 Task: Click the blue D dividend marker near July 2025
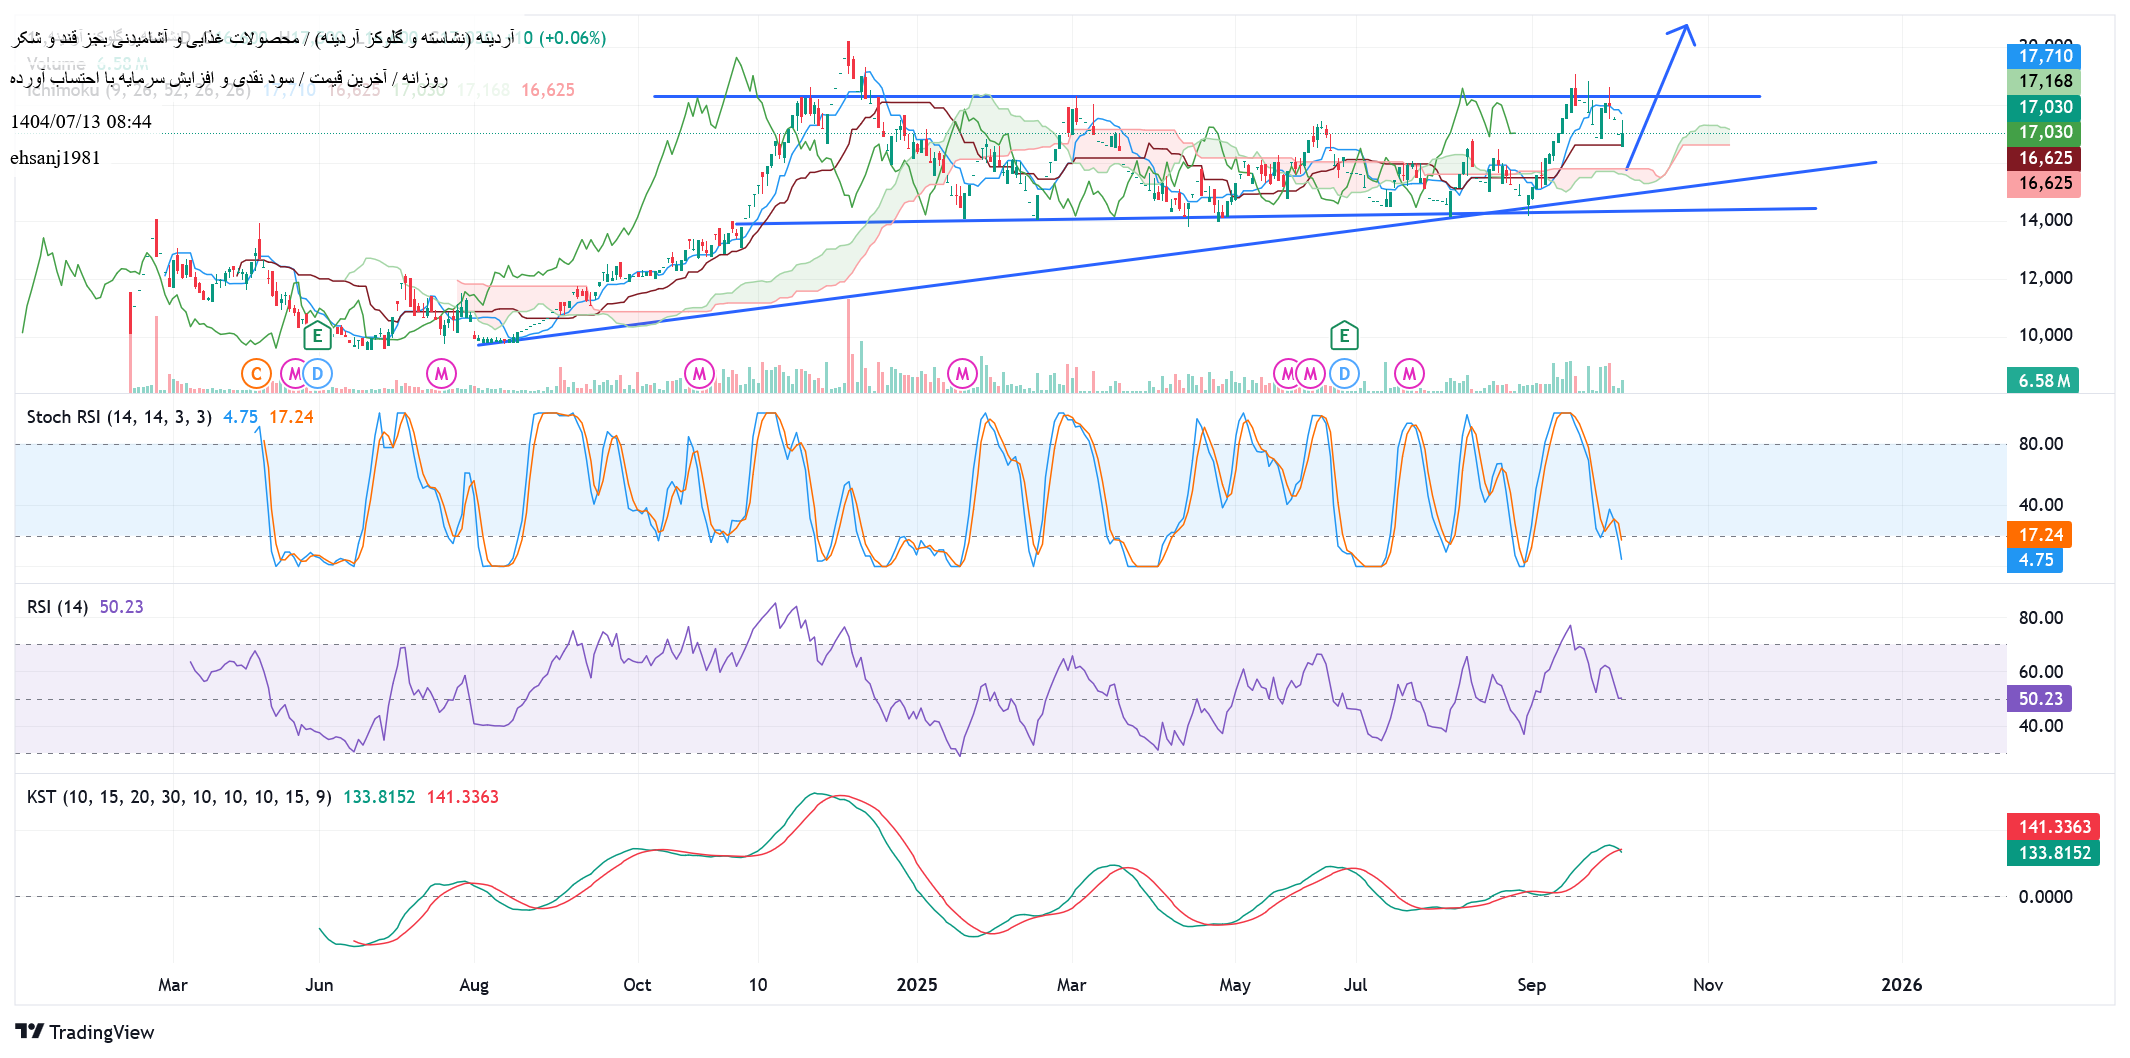1344,374
